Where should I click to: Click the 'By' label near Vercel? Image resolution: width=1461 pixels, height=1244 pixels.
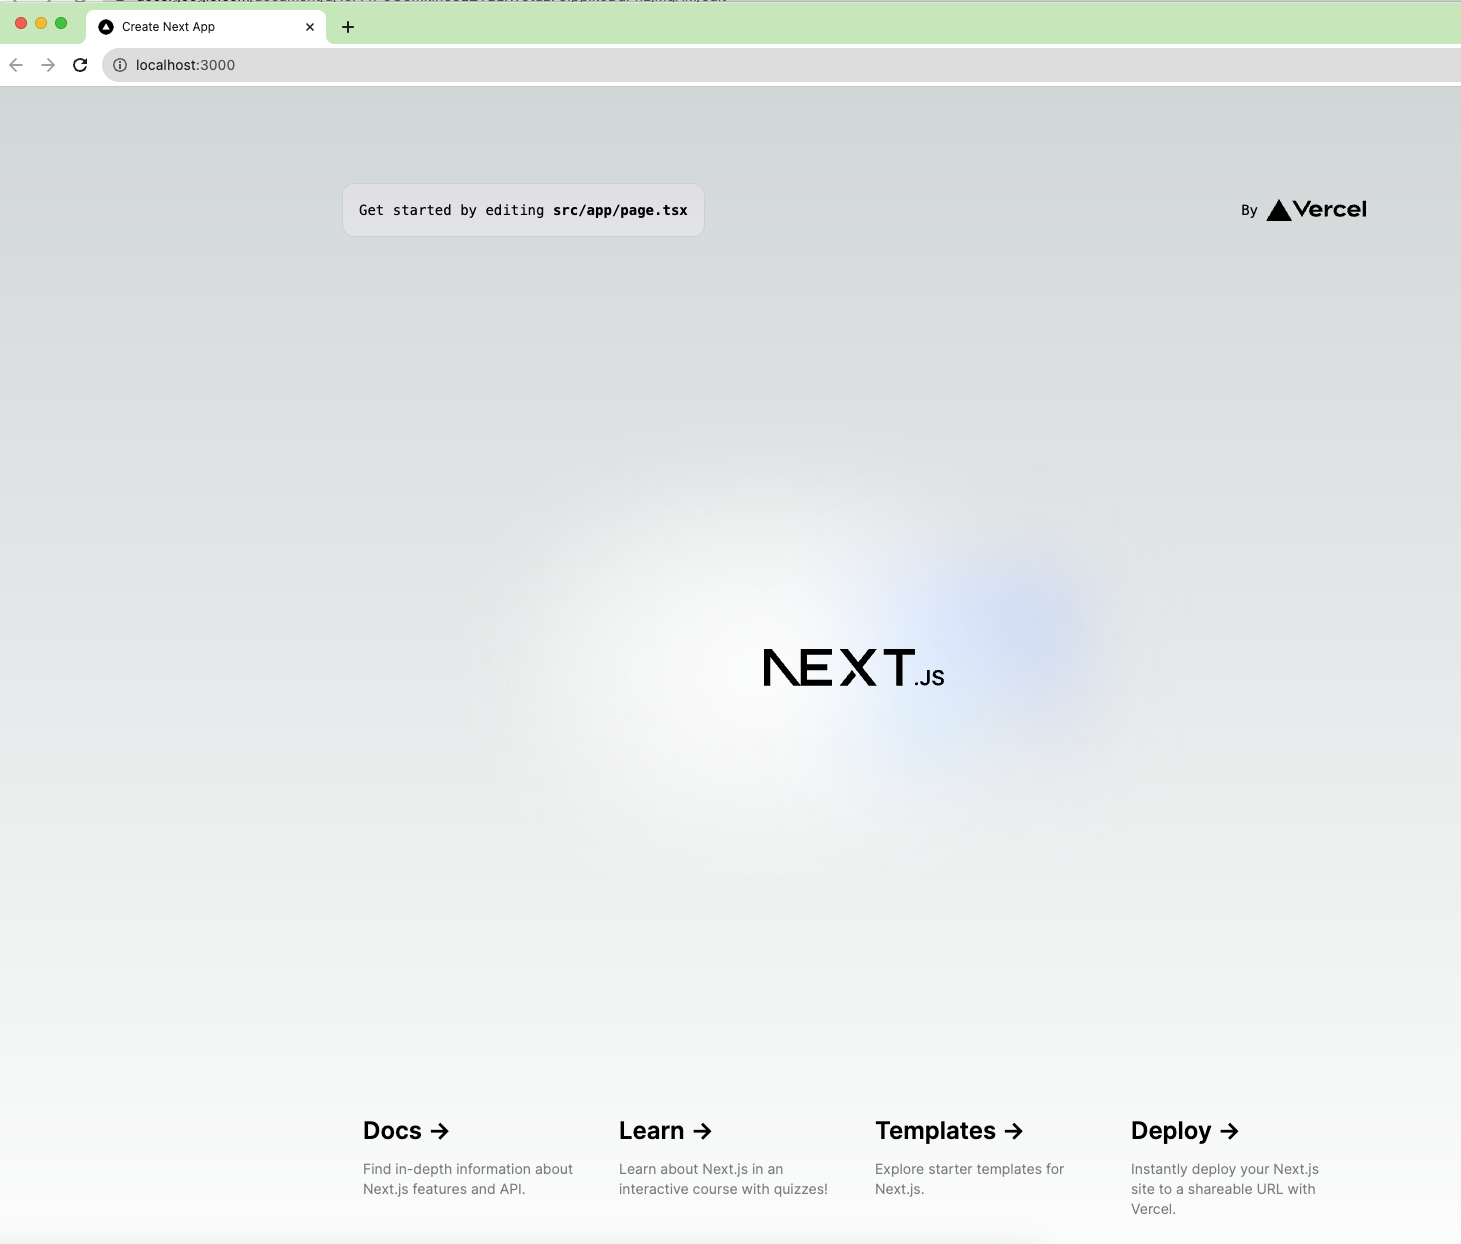click(1249, 210)
